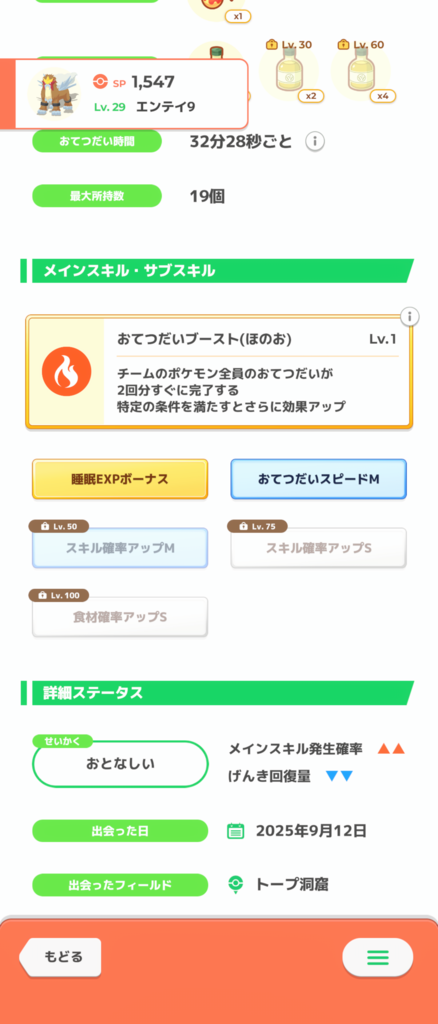Tap the location pin by トープ洞窟
Image resolution: width=438 pixels, height=1024 pixels.
236,884
